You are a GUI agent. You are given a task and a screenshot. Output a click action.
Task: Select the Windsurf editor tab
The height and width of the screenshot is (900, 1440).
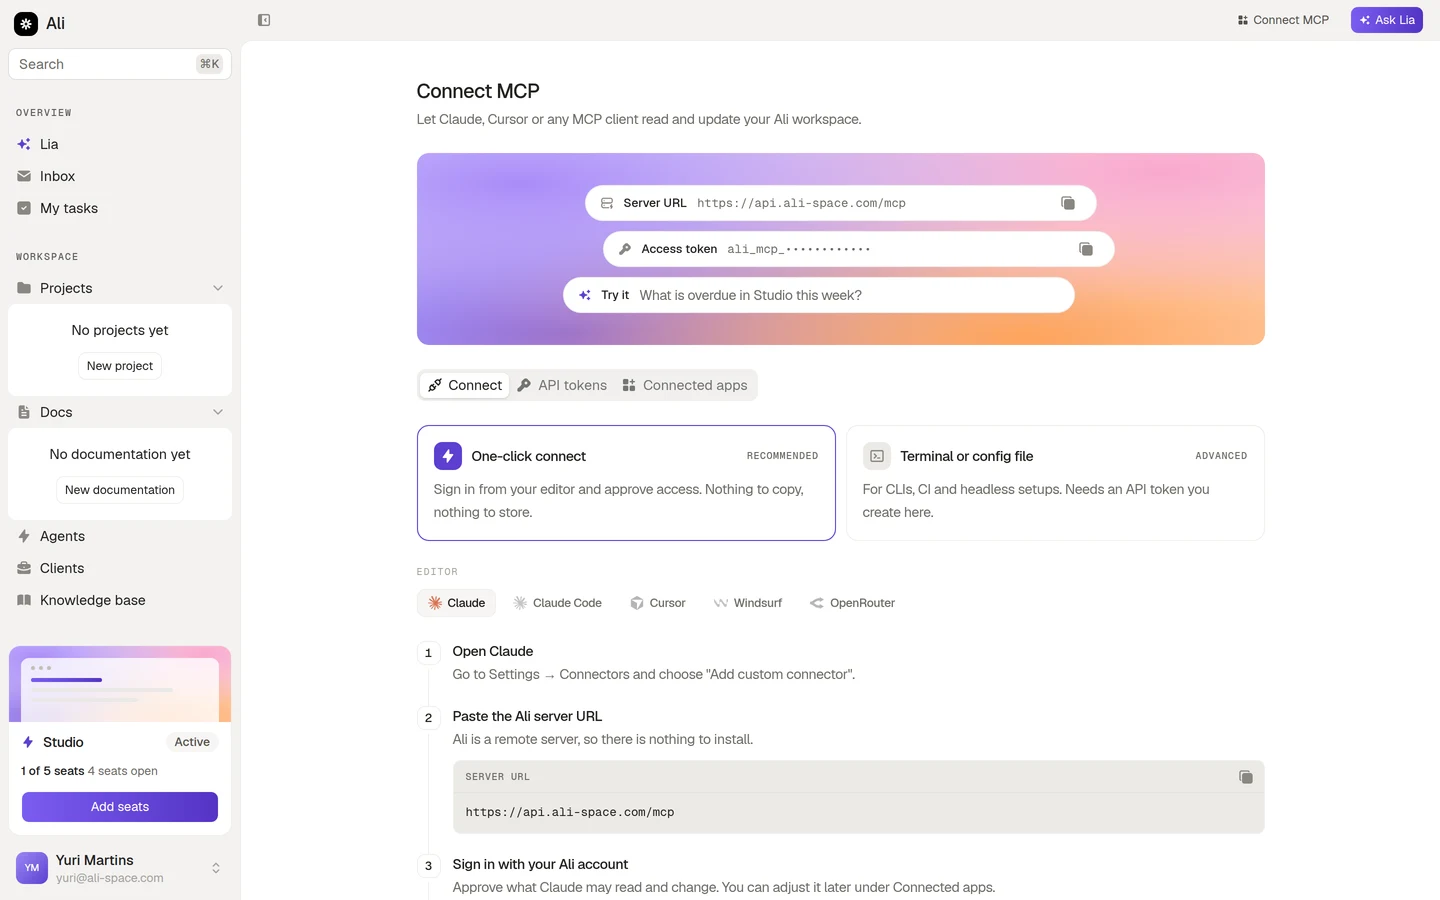point(748,603)
